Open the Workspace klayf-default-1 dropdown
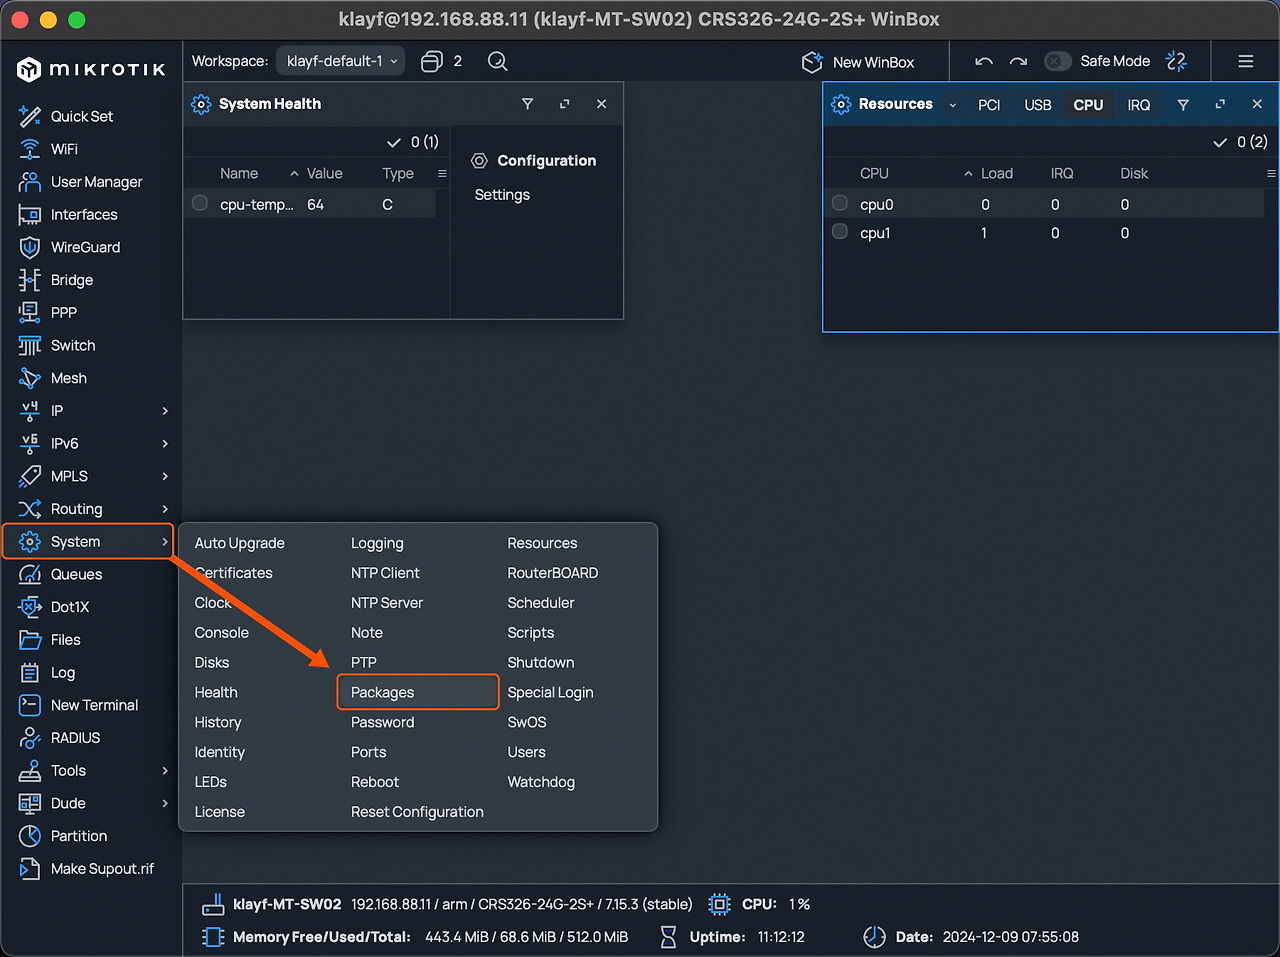 [x=341, y=61]
